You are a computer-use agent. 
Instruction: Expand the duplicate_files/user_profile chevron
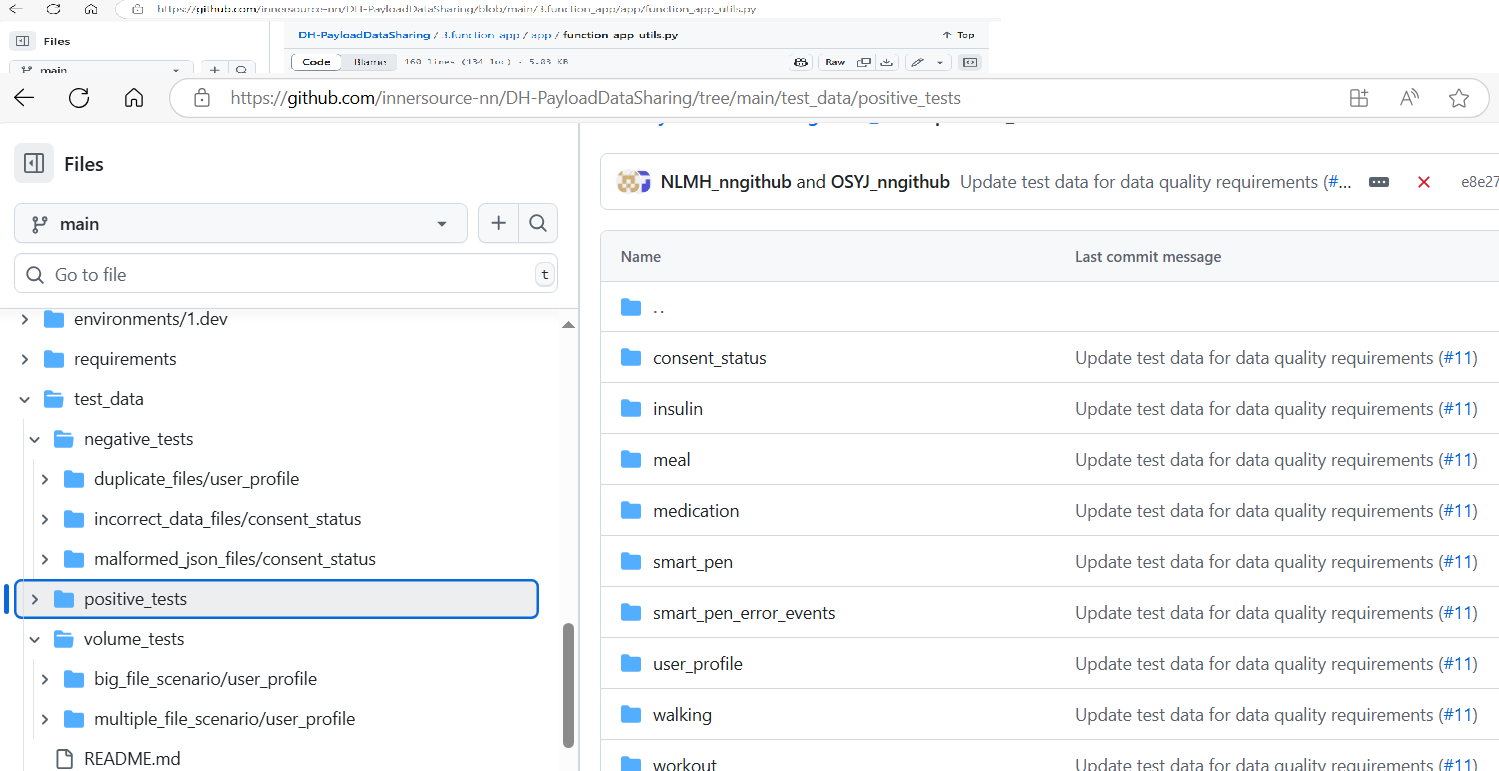45,479
